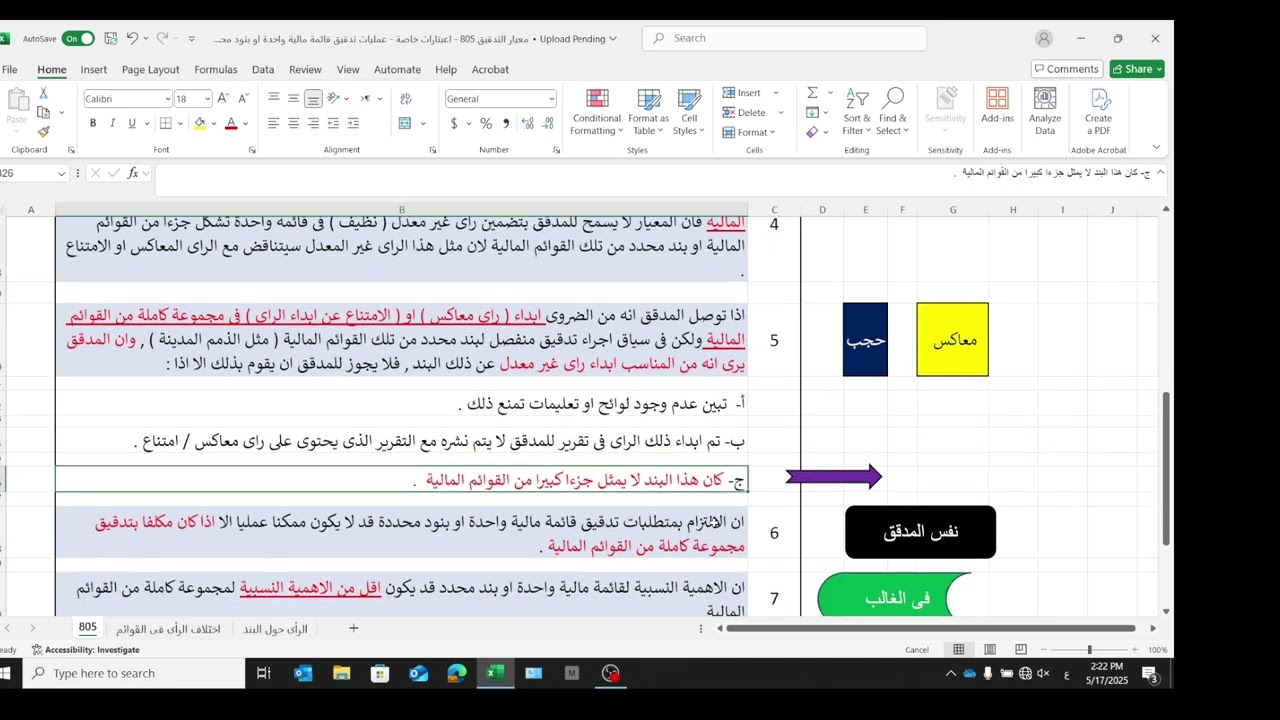
Task: Toggle Align Right for the cell
Action: (313, 123)
